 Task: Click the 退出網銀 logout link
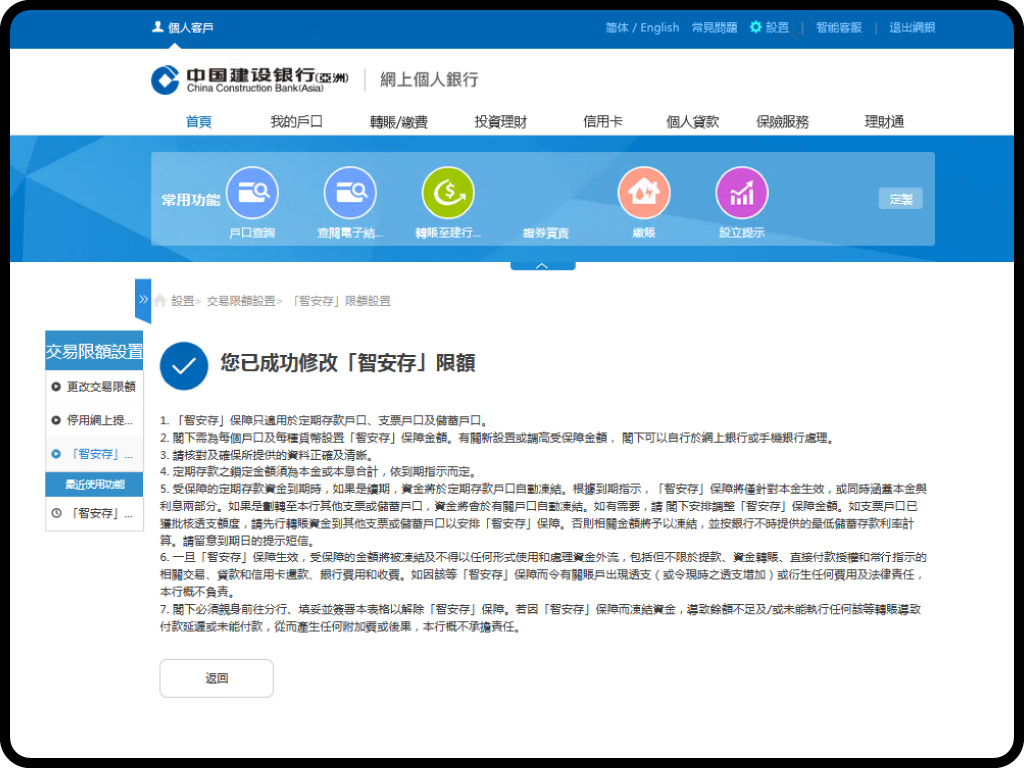point(912,28)
